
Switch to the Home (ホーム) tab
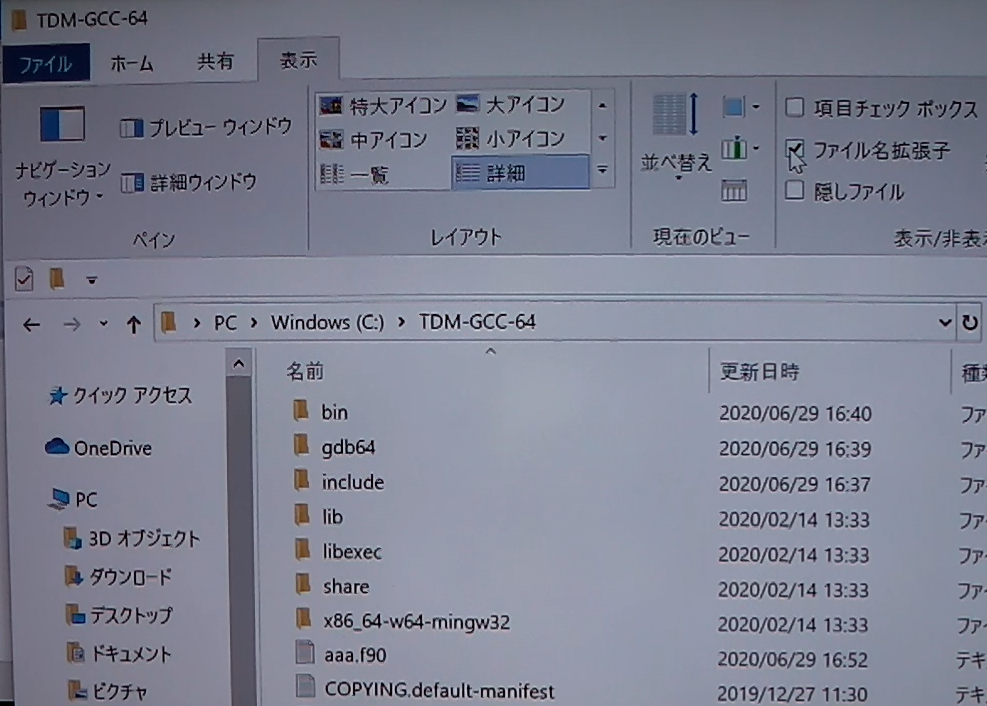131,63
